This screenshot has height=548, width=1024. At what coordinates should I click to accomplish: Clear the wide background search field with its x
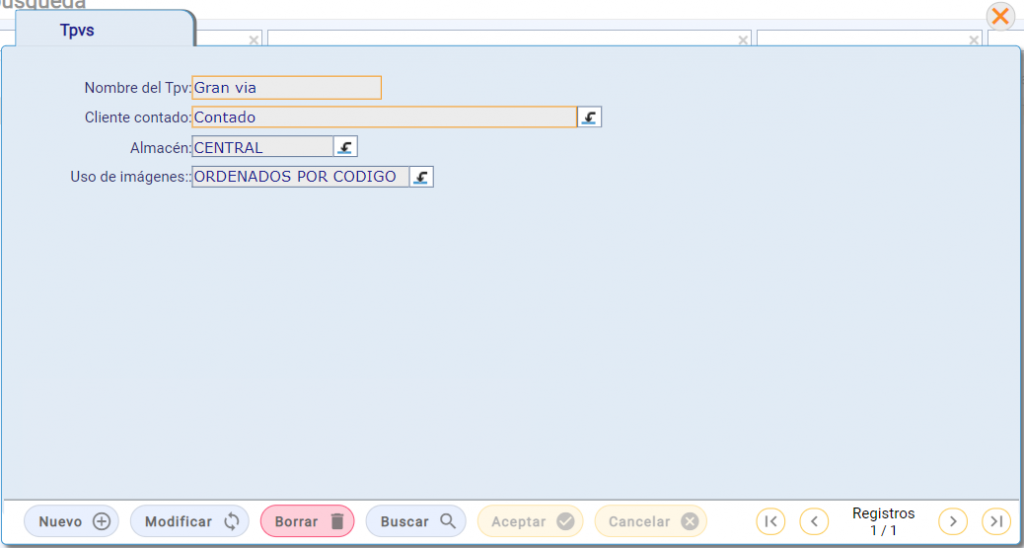[x=743, y=40]
